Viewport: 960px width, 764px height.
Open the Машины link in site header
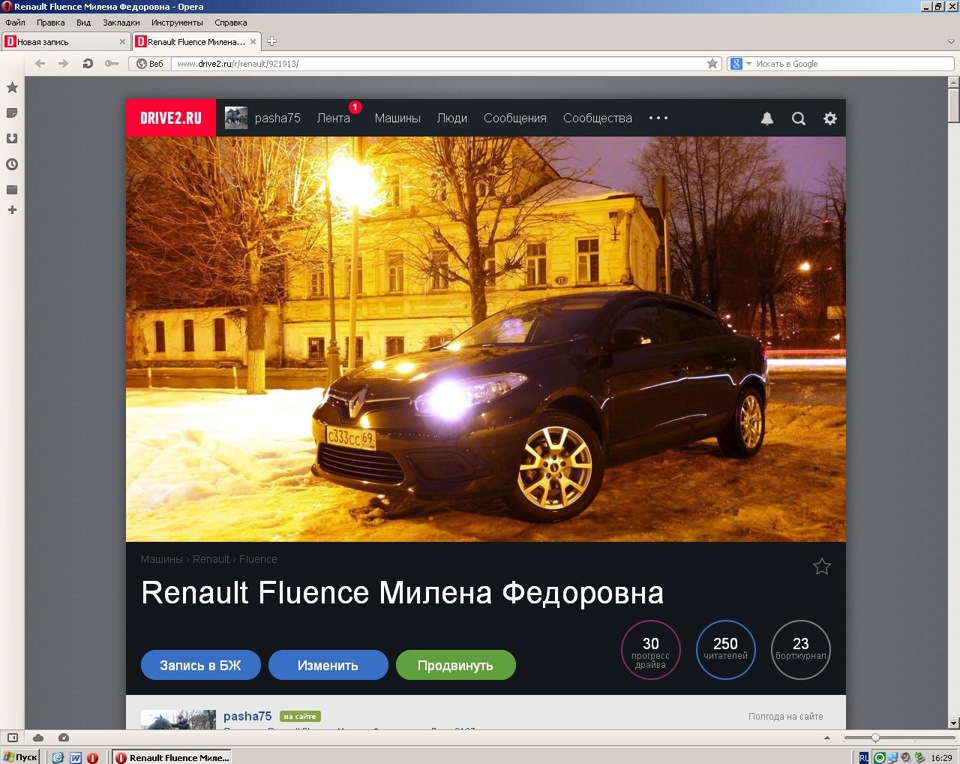click(397, 118)
